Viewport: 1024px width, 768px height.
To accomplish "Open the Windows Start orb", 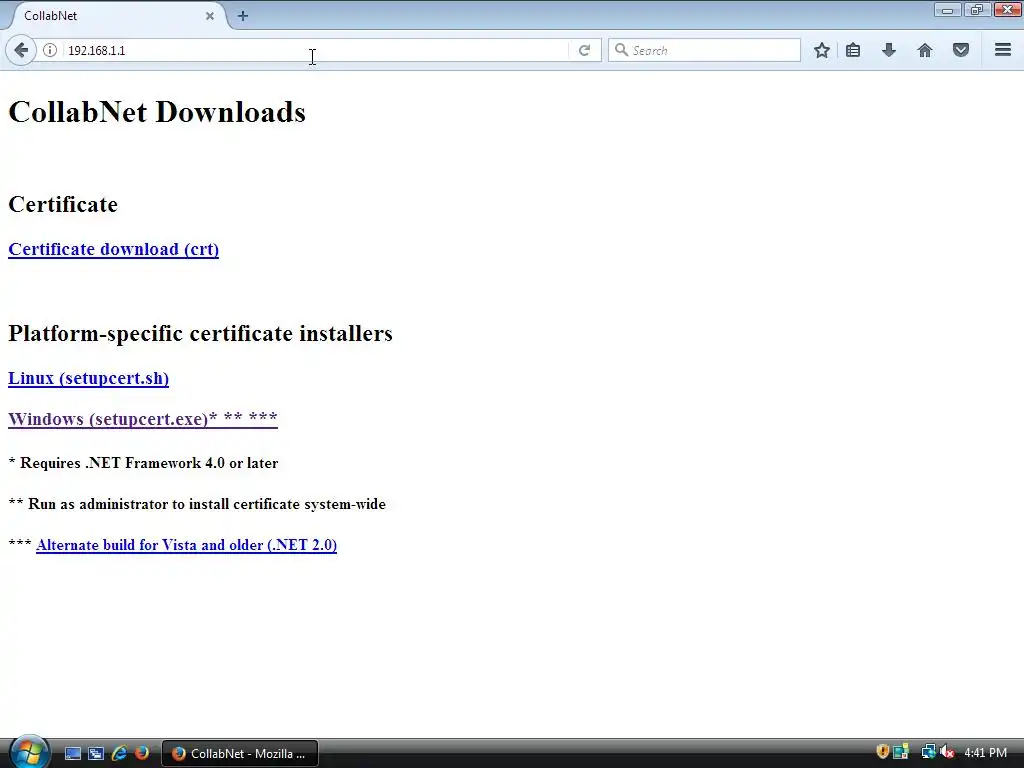I will click(x=29, y=752).
